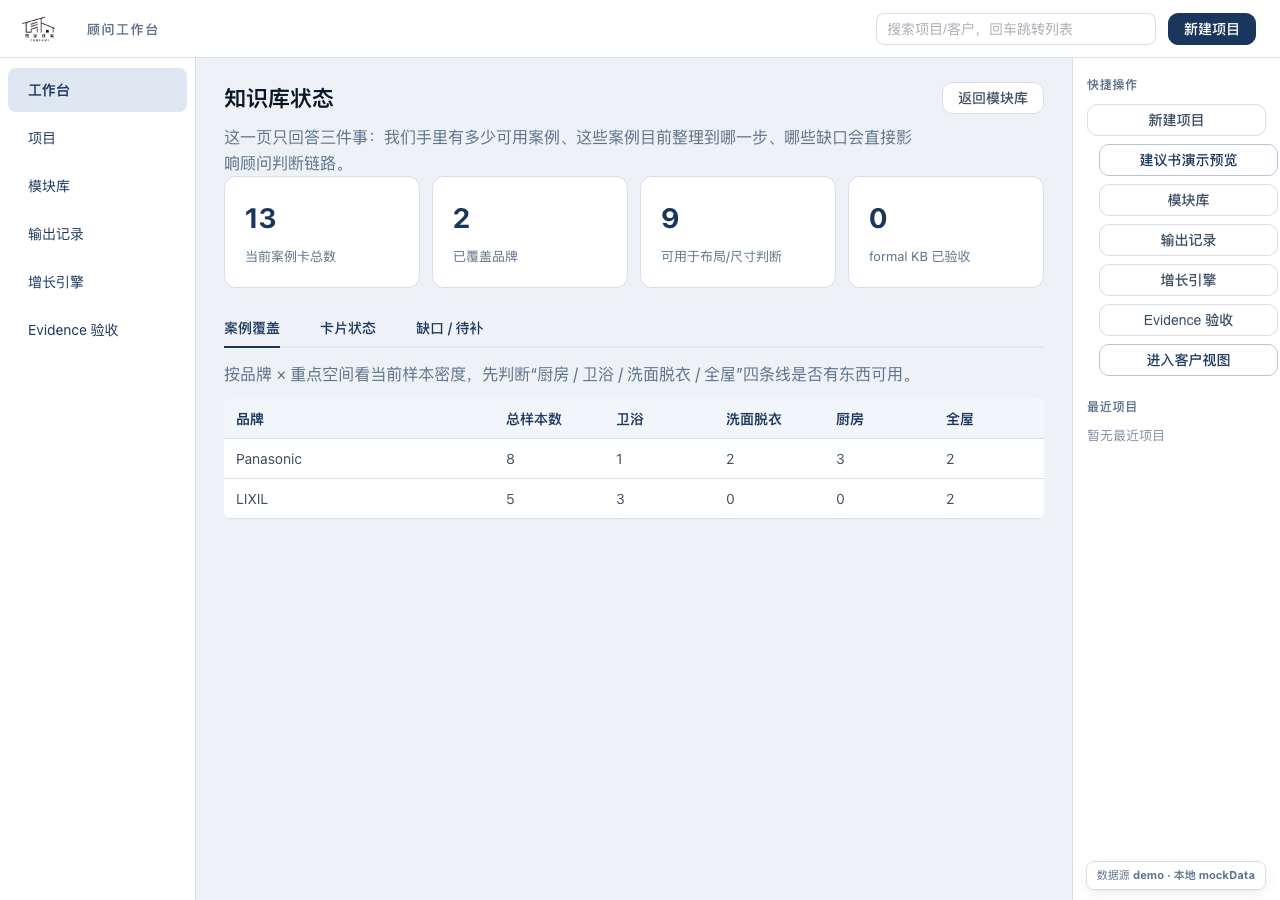Click the 可用于布局/尺寸判断 stat card
1280x900 pixels.
(x=738, y=232)
